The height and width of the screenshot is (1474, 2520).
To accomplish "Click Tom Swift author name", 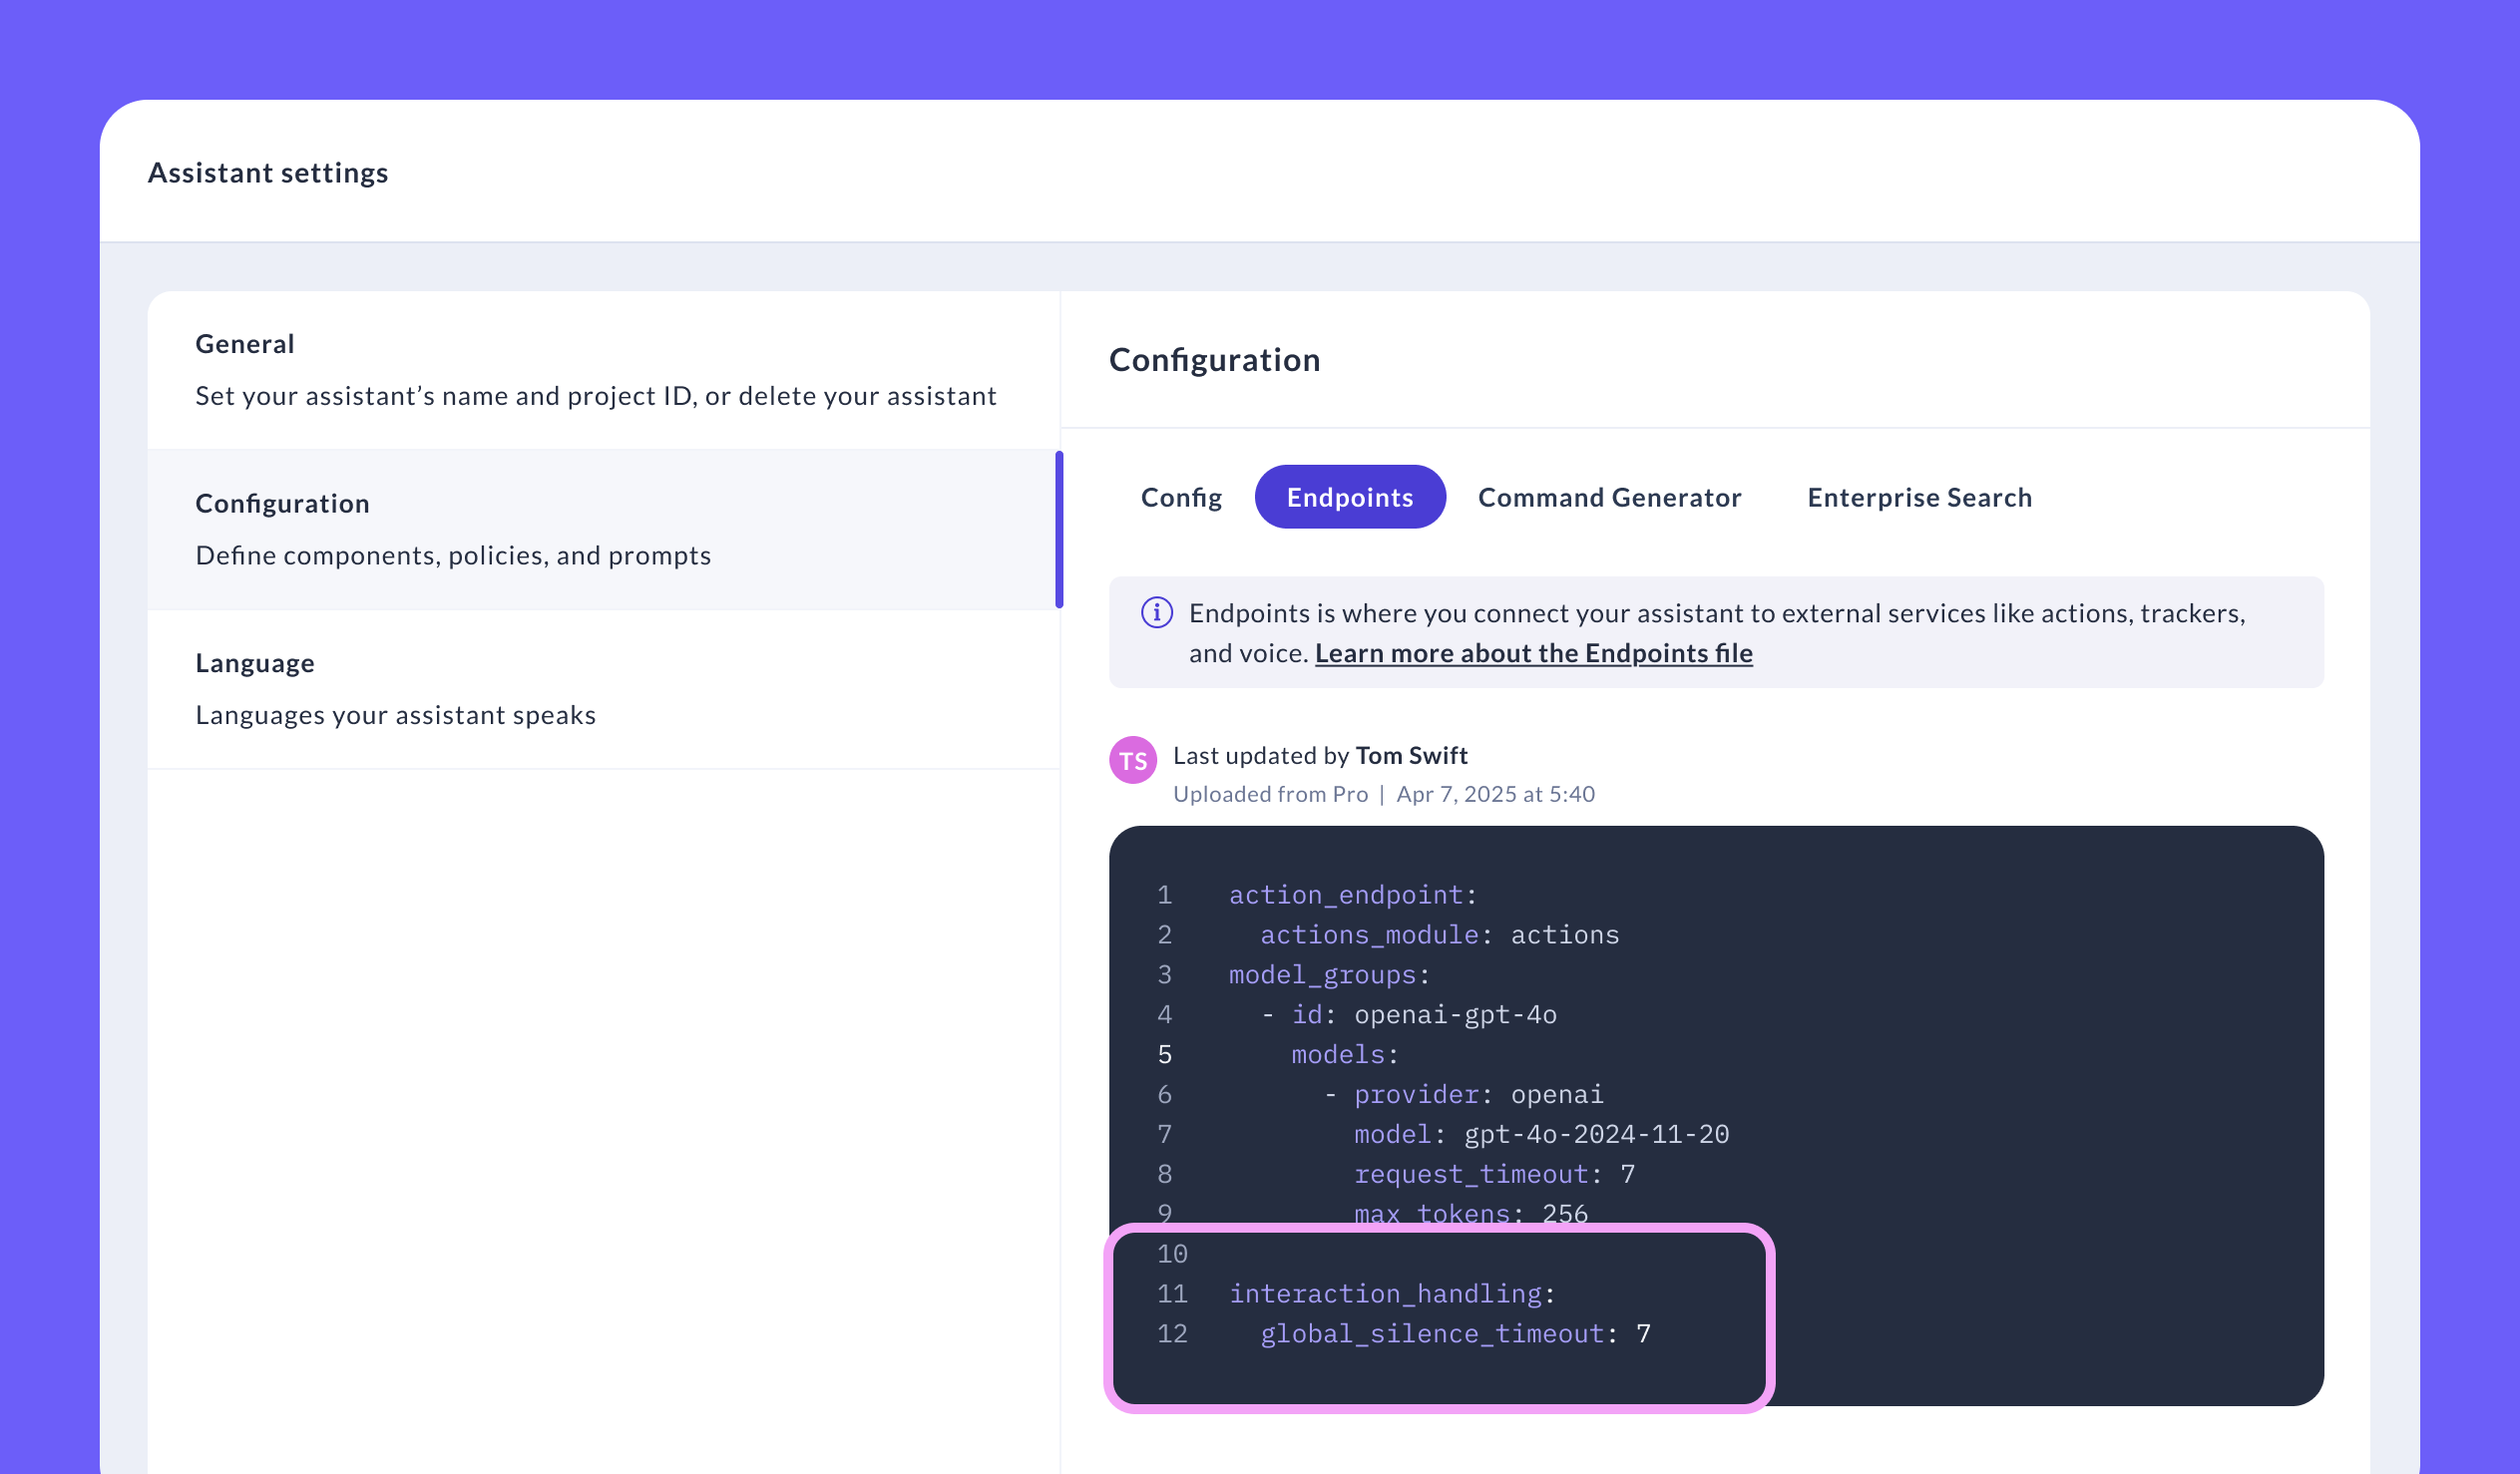I will coord(1410,755).
